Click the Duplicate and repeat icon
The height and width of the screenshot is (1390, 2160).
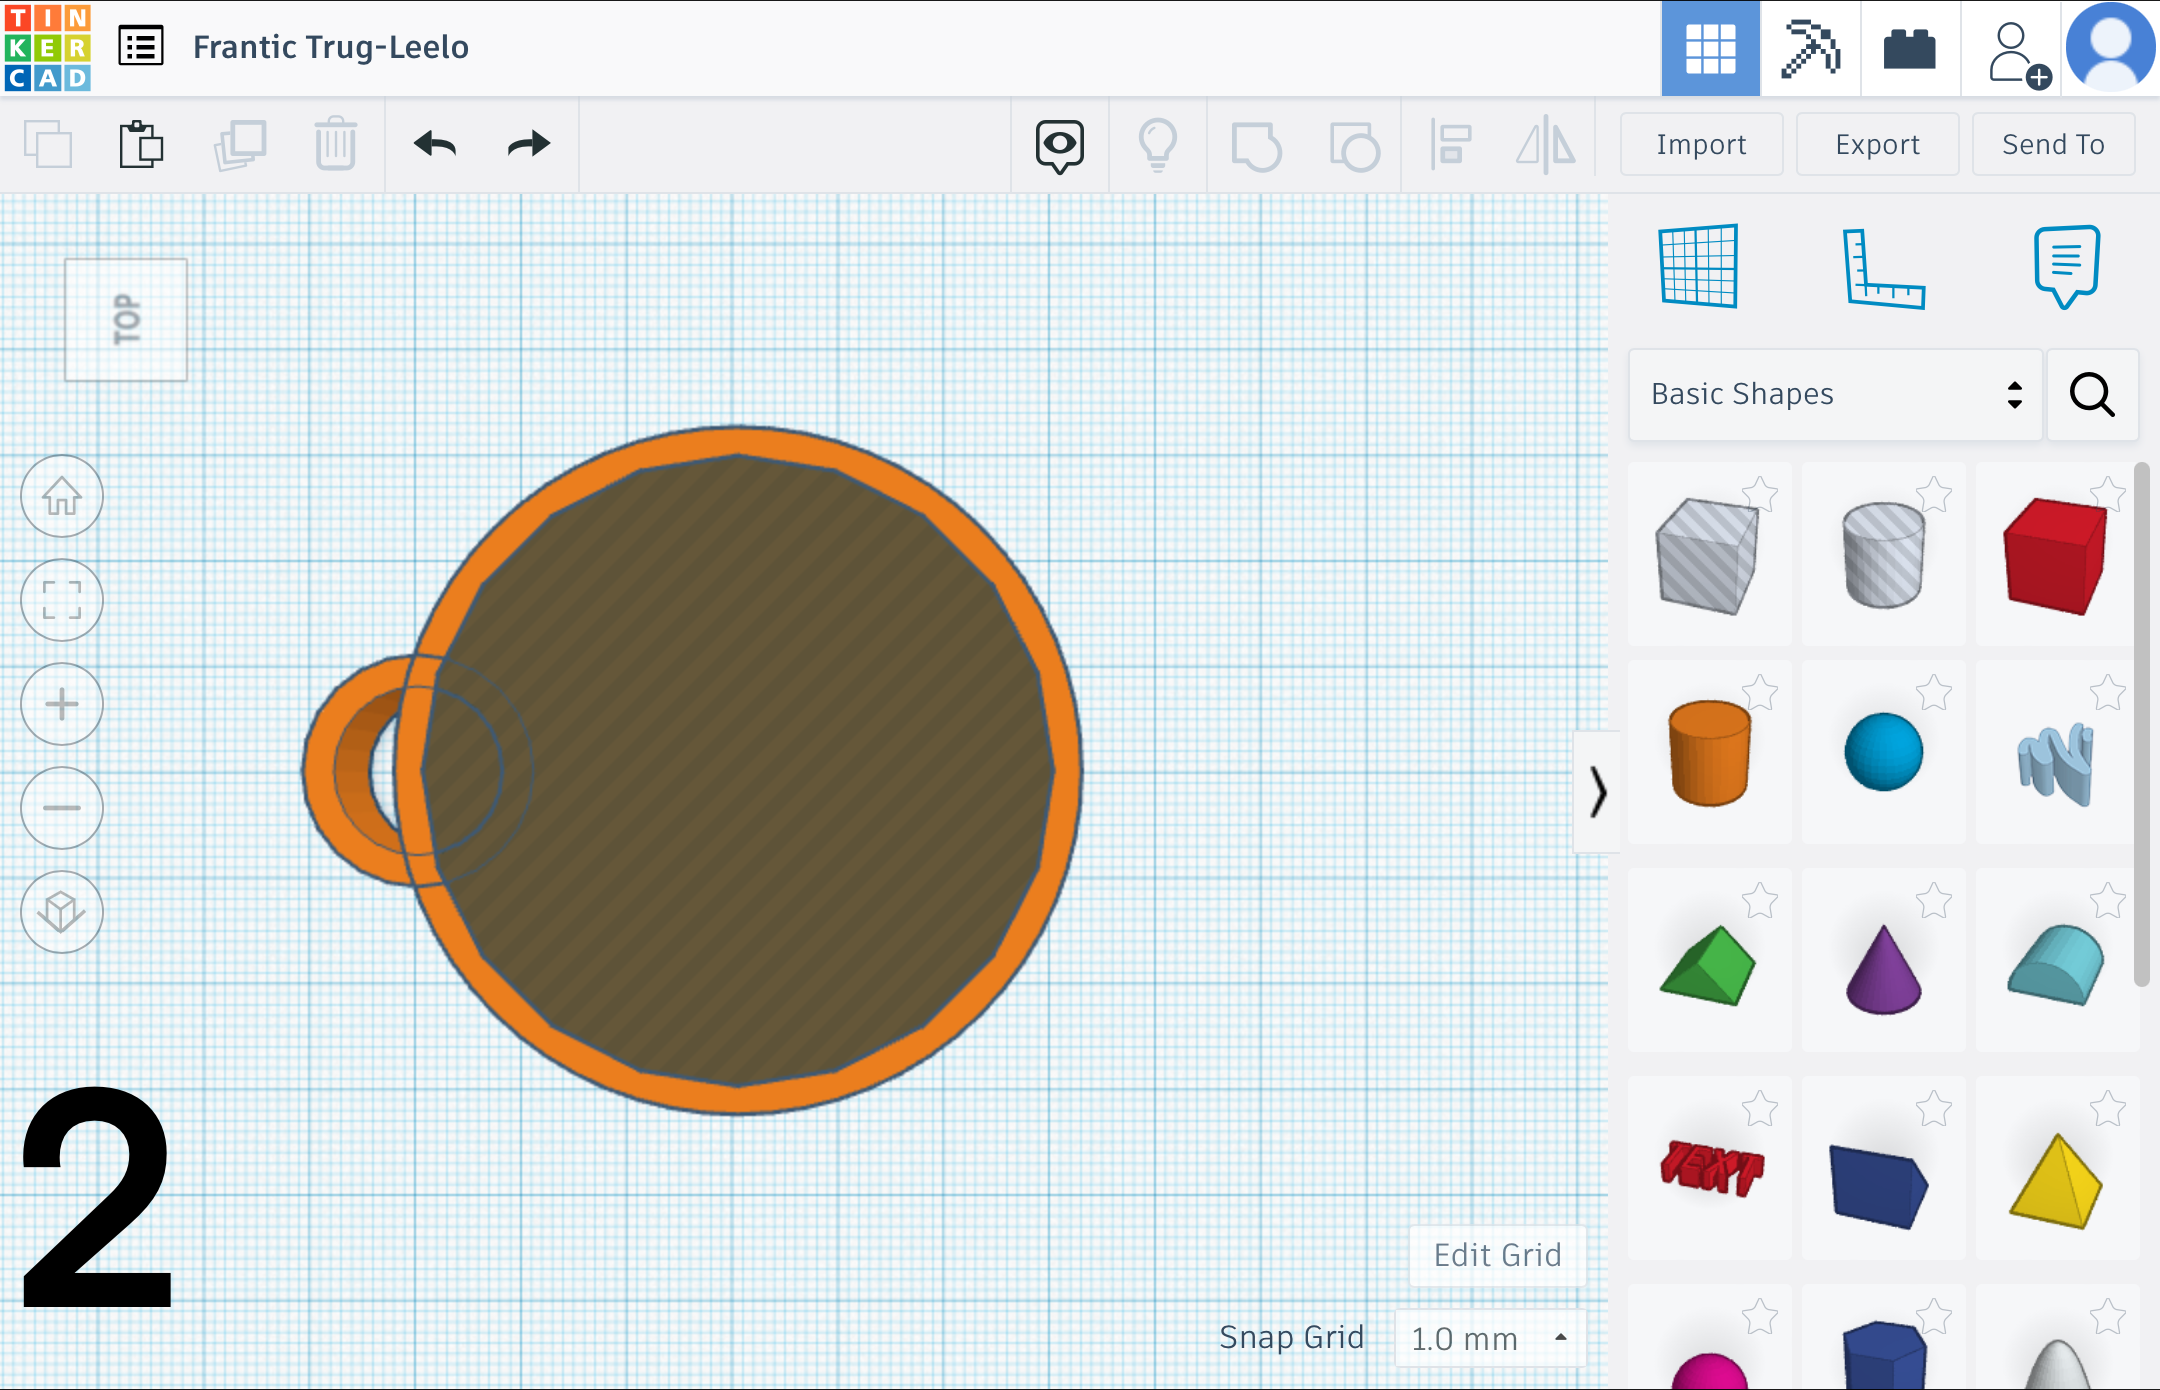(240, 145)
